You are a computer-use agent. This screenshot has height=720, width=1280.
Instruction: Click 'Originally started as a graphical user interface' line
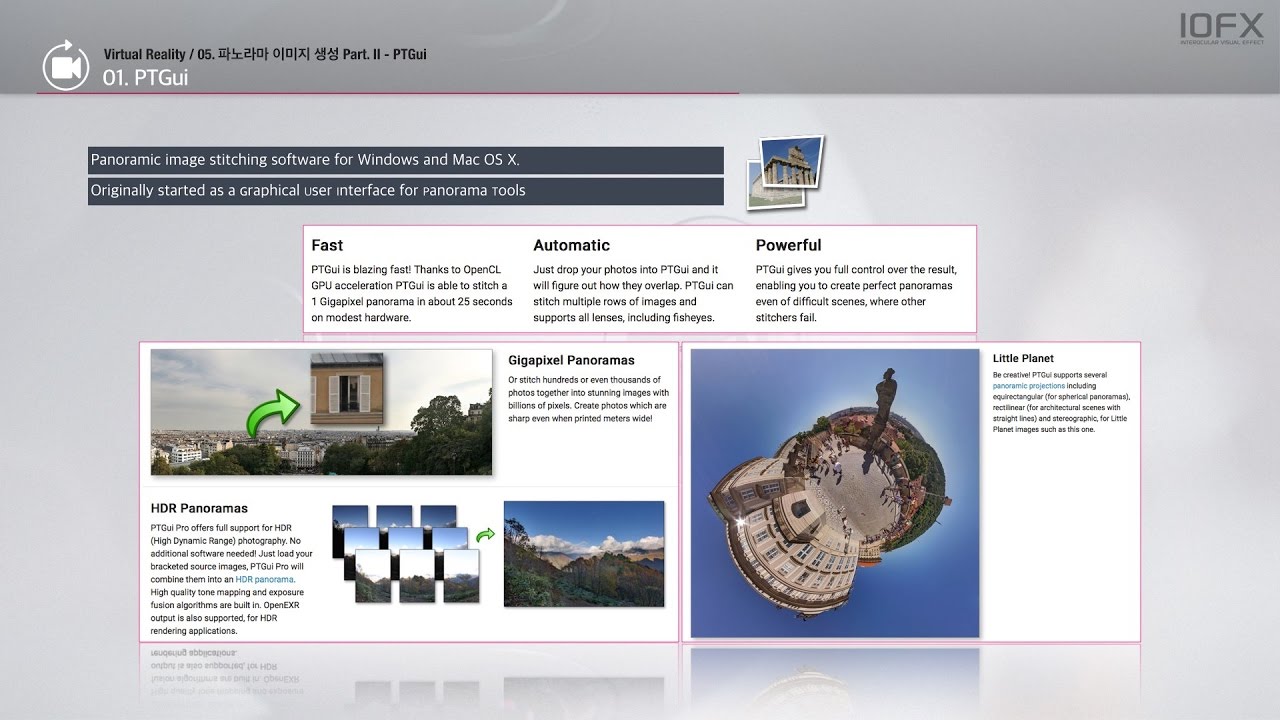click(405, 191)
